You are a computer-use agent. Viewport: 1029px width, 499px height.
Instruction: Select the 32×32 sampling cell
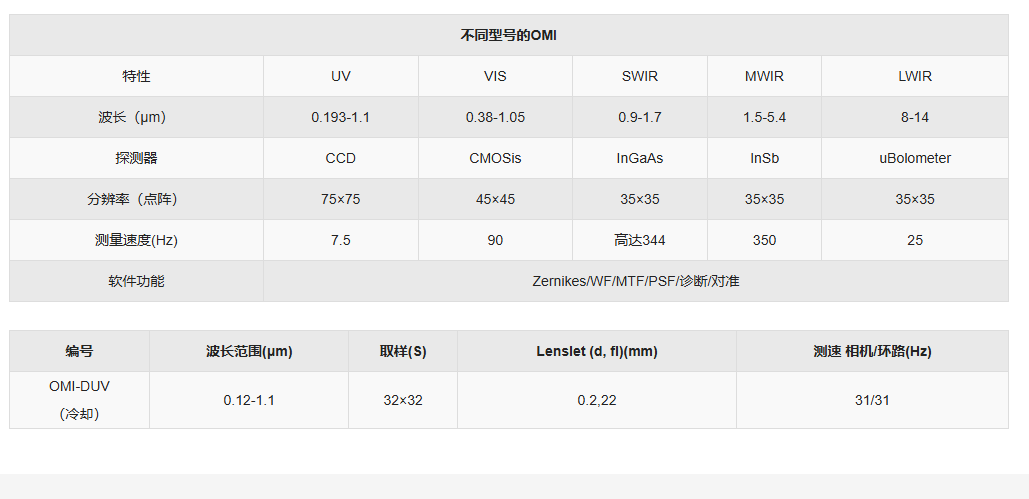point(403,400)
